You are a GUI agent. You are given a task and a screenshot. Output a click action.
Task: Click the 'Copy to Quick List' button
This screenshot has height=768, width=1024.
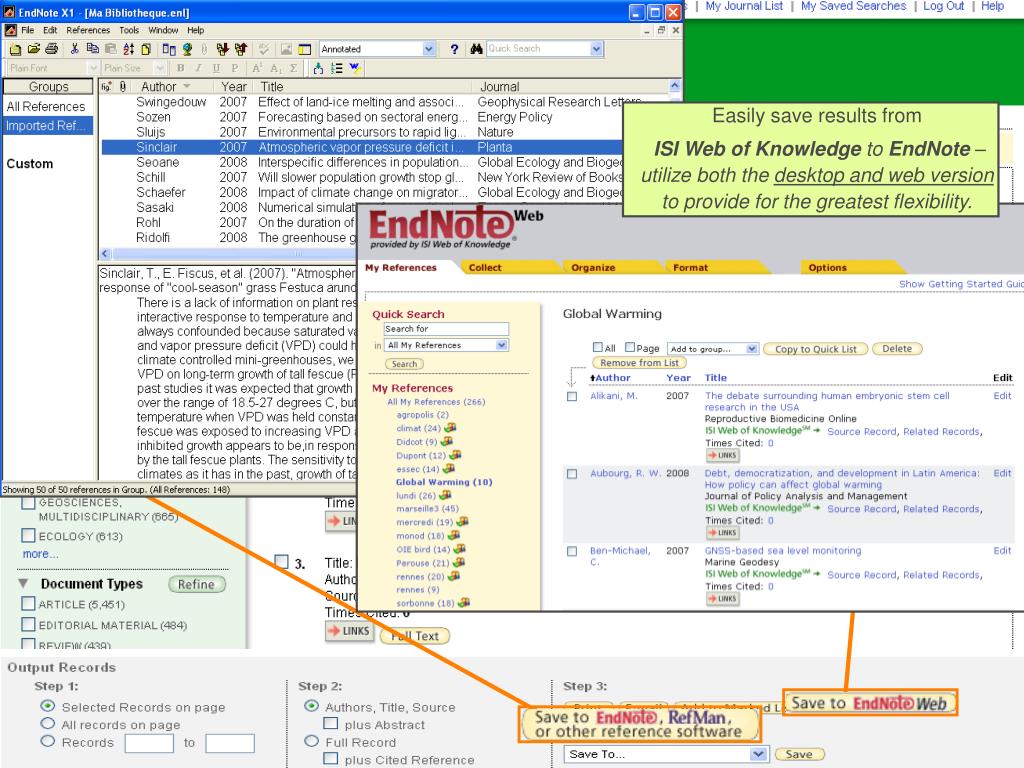pos(817,349)
